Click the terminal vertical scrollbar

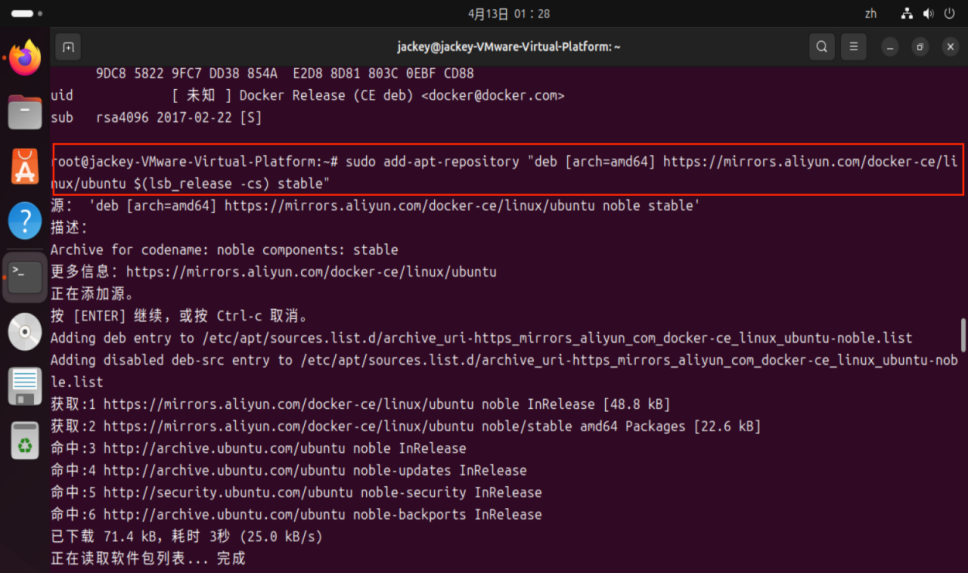coord(962,334)
